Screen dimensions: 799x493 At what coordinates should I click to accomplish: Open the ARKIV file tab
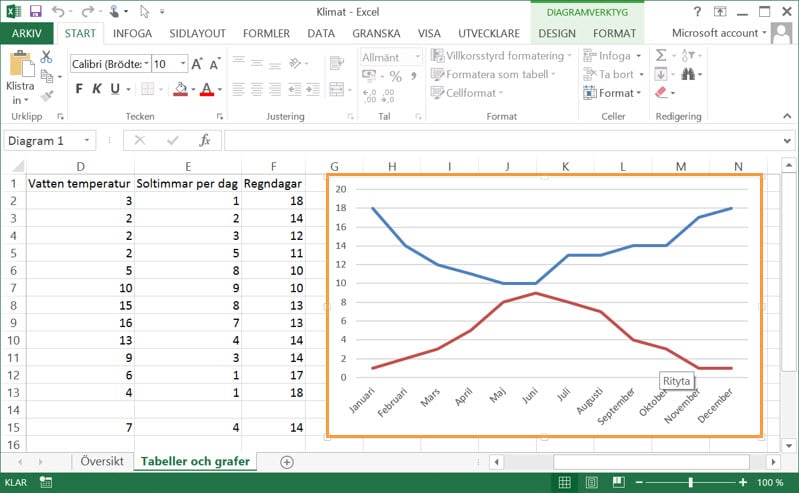(26, 33)
